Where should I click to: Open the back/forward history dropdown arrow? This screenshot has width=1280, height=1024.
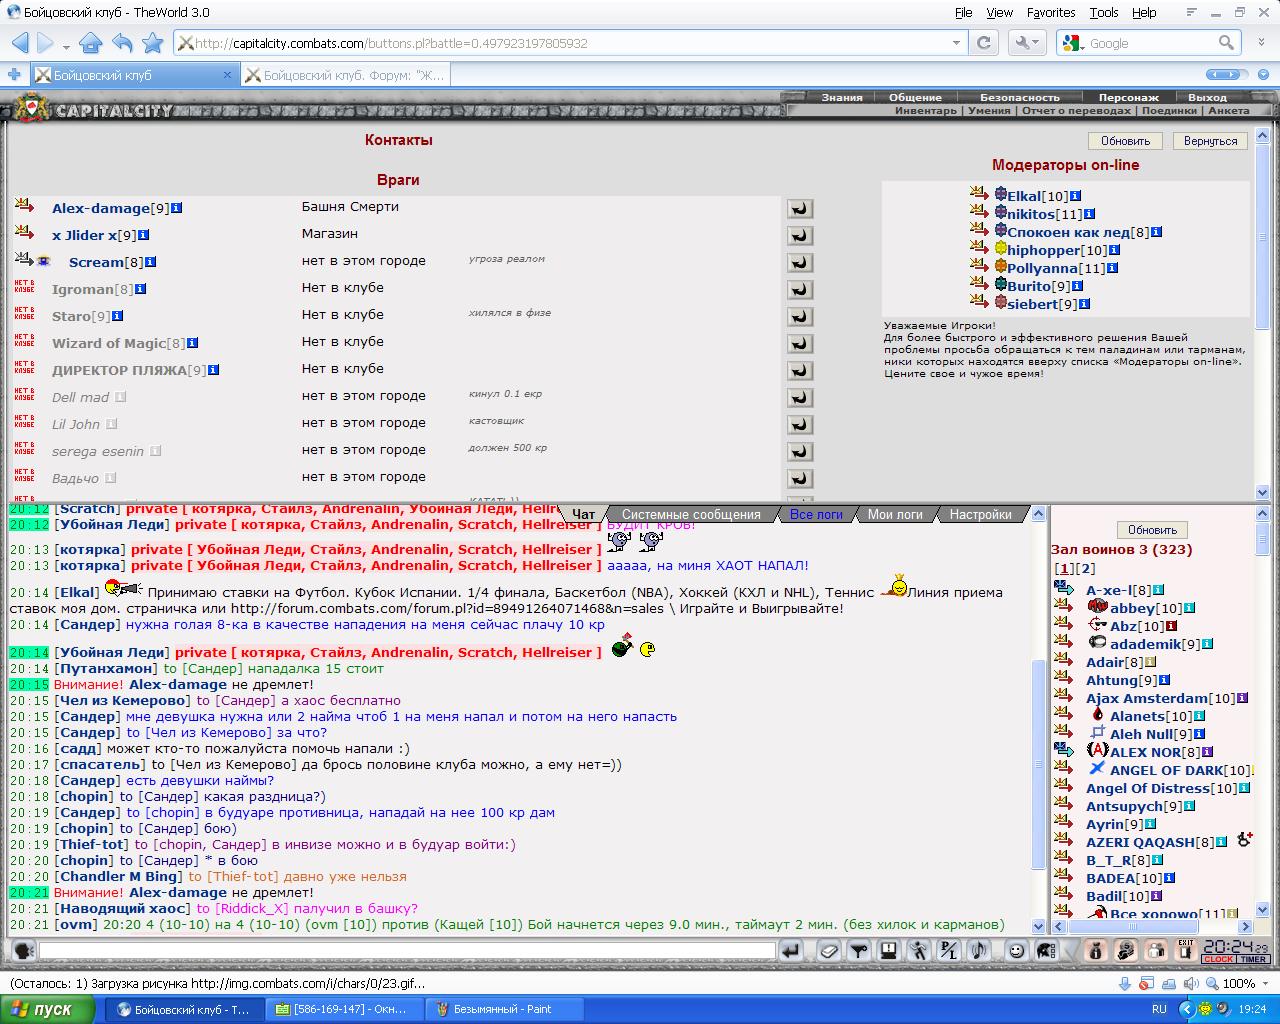(66, 46)
